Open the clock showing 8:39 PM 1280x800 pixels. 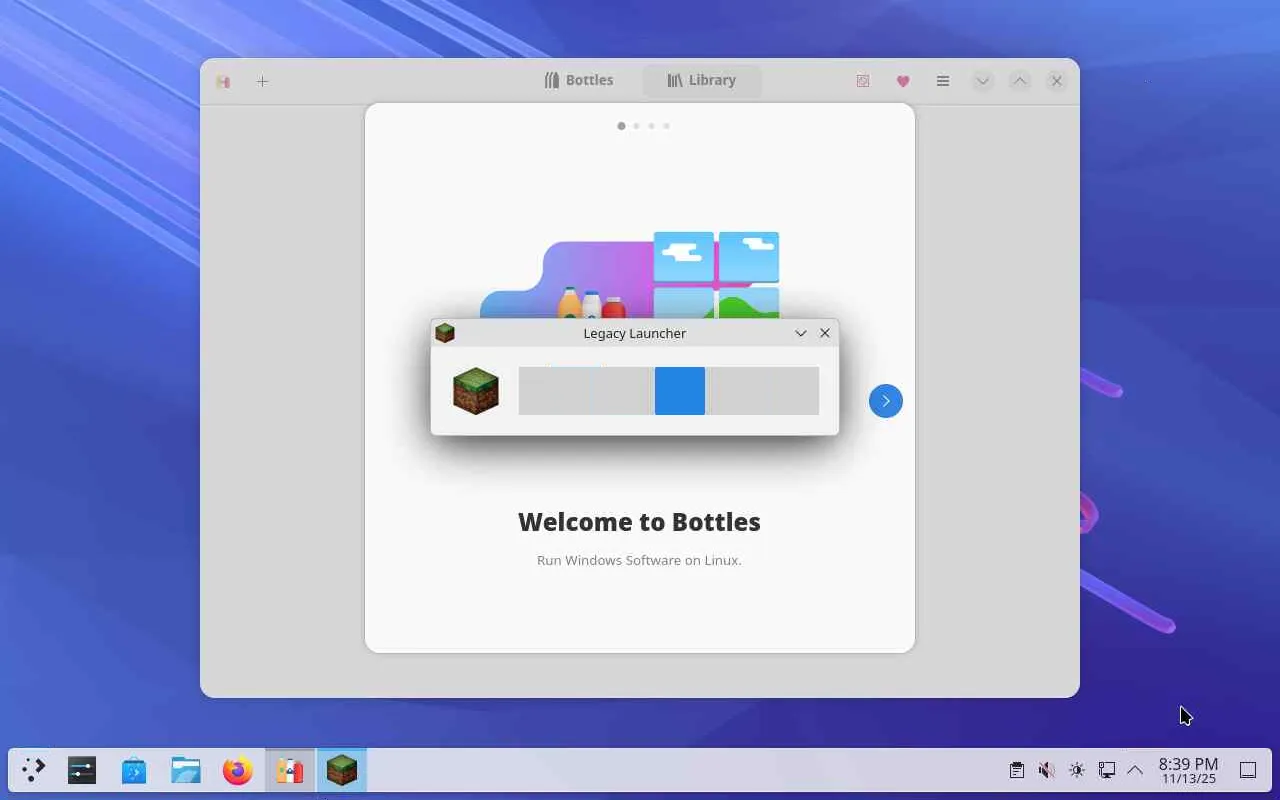click(x=1188, y=770)
